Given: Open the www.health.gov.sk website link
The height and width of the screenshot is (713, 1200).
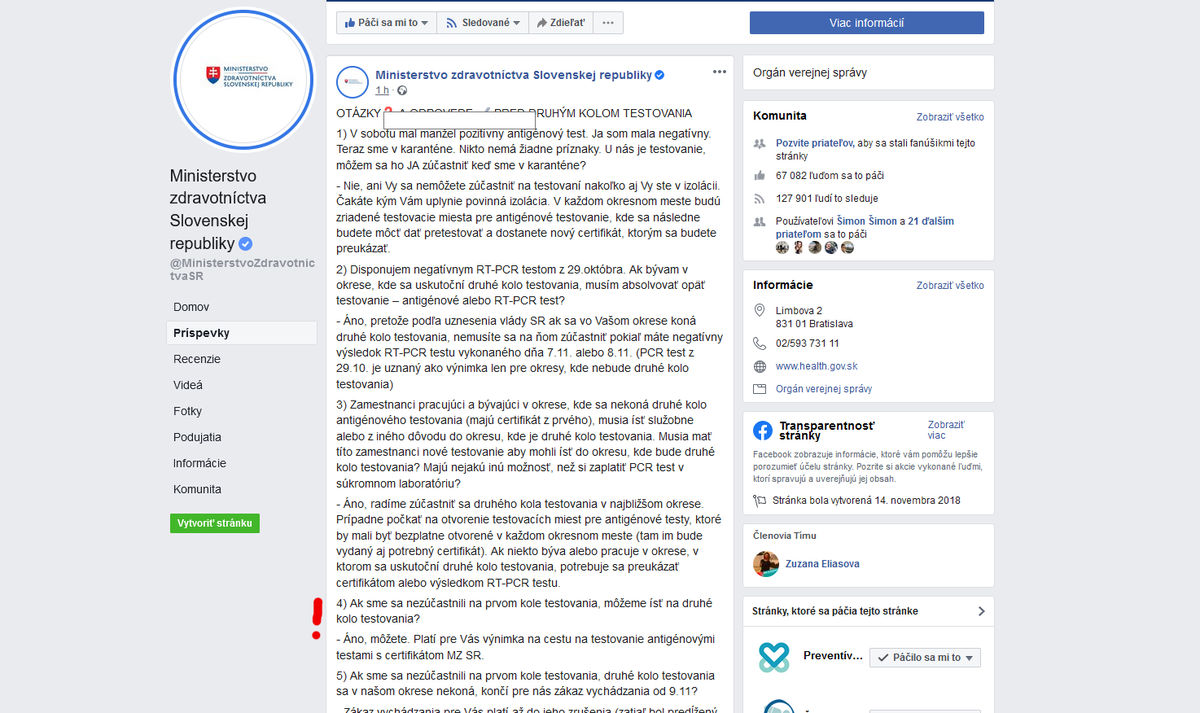Looking at the screenshot, I should coord(816,366).
